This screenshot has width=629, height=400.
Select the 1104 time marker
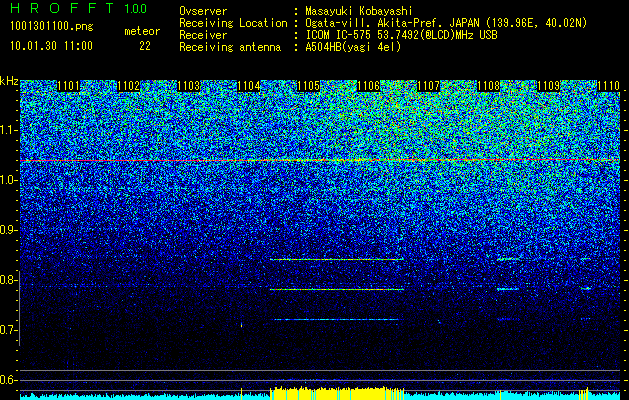249,86
